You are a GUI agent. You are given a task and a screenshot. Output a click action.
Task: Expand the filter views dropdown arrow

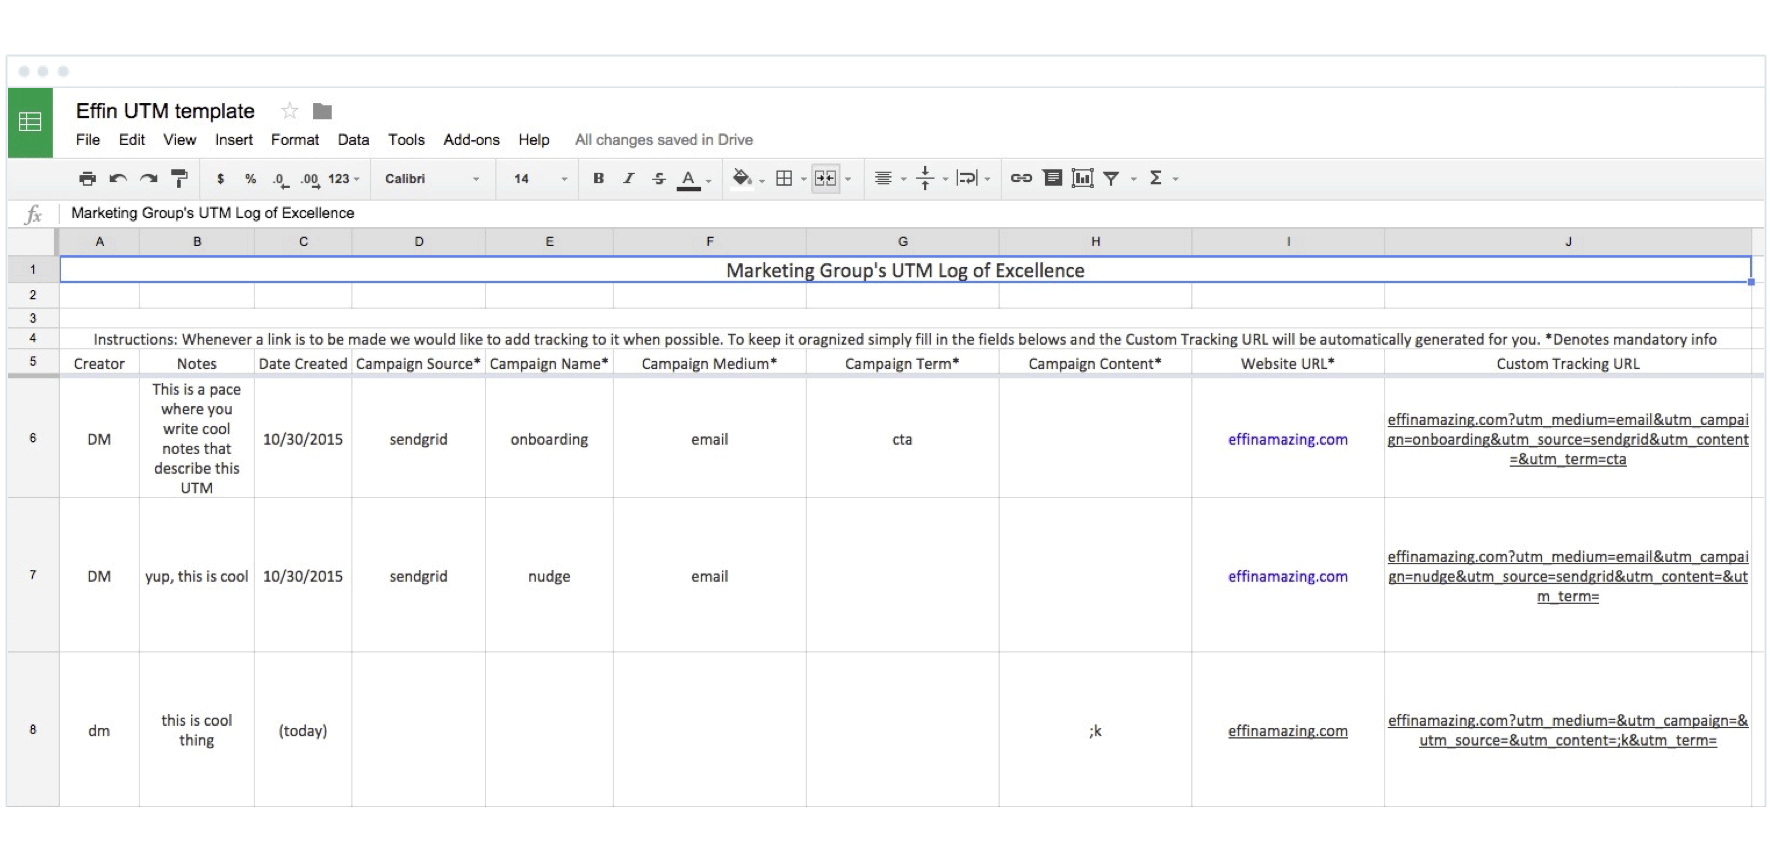[1133, 180]
